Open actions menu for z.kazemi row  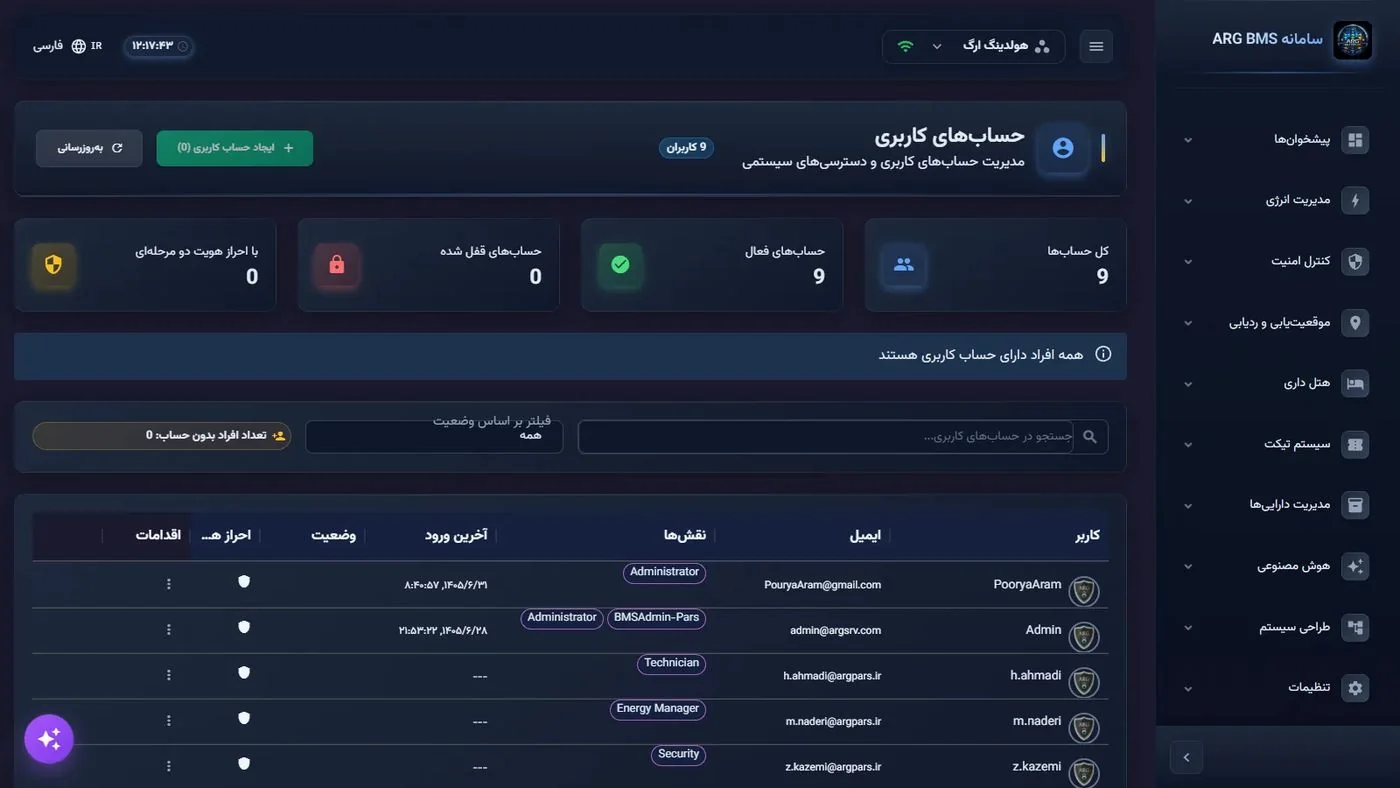tap(168, 766)
